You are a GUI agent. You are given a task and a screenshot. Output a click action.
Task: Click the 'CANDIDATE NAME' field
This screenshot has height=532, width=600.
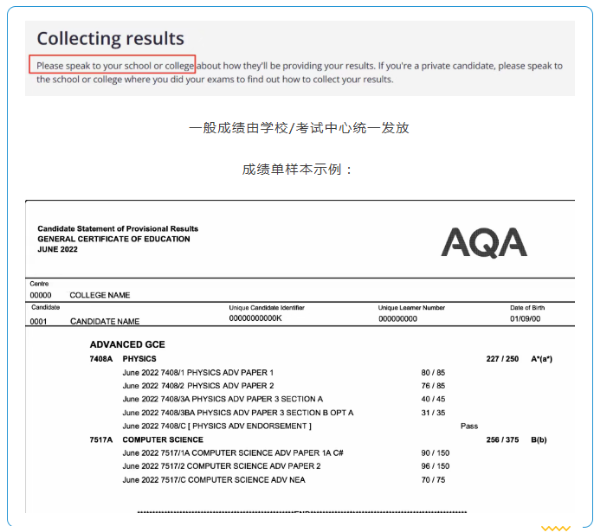coord(105,321)
